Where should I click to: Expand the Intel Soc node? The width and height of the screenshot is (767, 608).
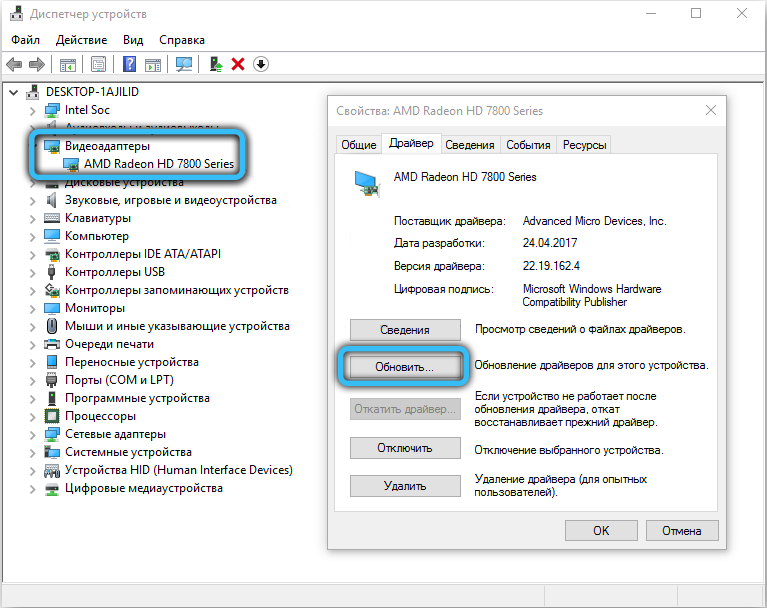coord(32,111)
